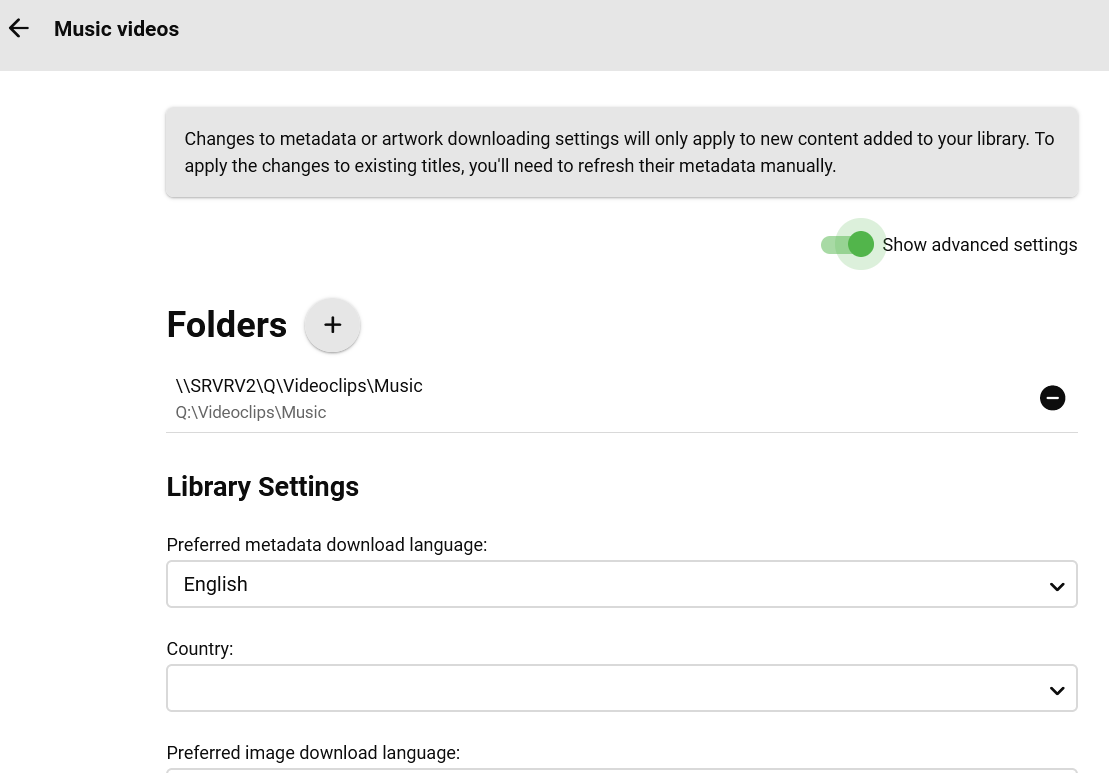
Task: Click the Library Settings heading
Action: [x=262, y=487]
